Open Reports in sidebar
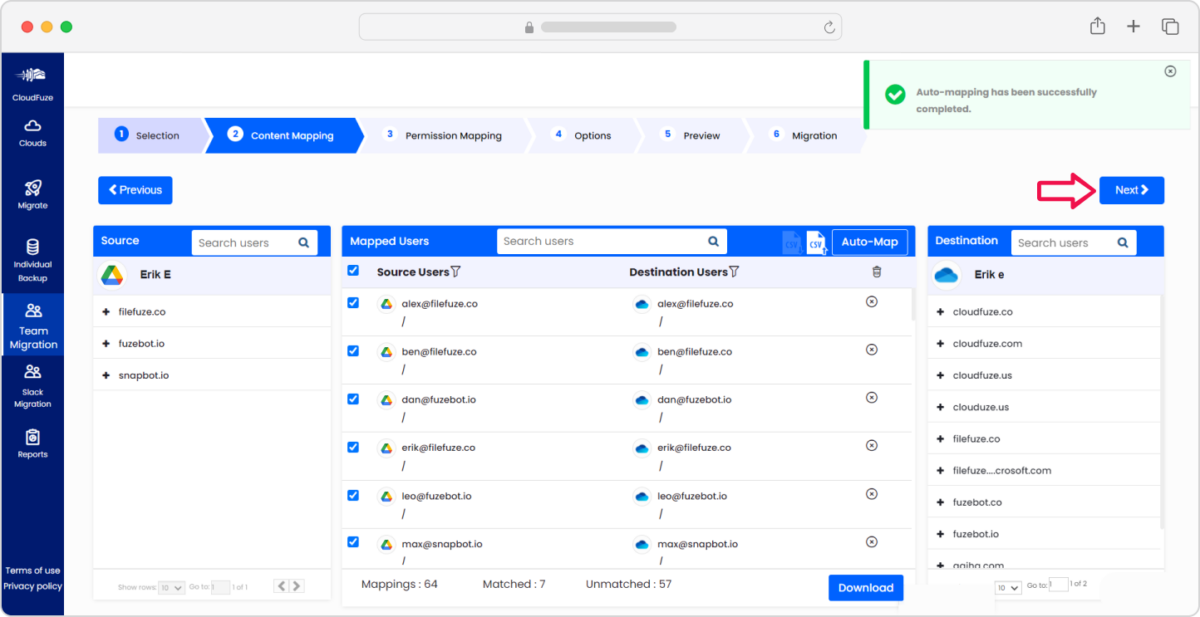This screenshot has width=1200, height=617. pos(32,444)
